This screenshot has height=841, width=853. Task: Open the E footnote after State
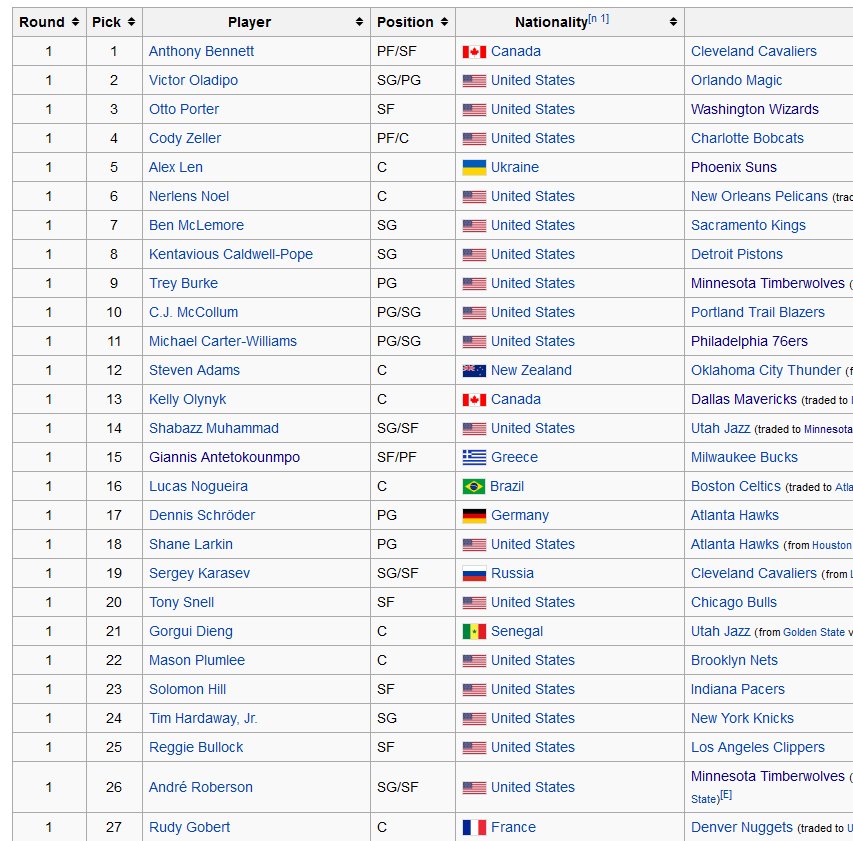tap(726, 795)
